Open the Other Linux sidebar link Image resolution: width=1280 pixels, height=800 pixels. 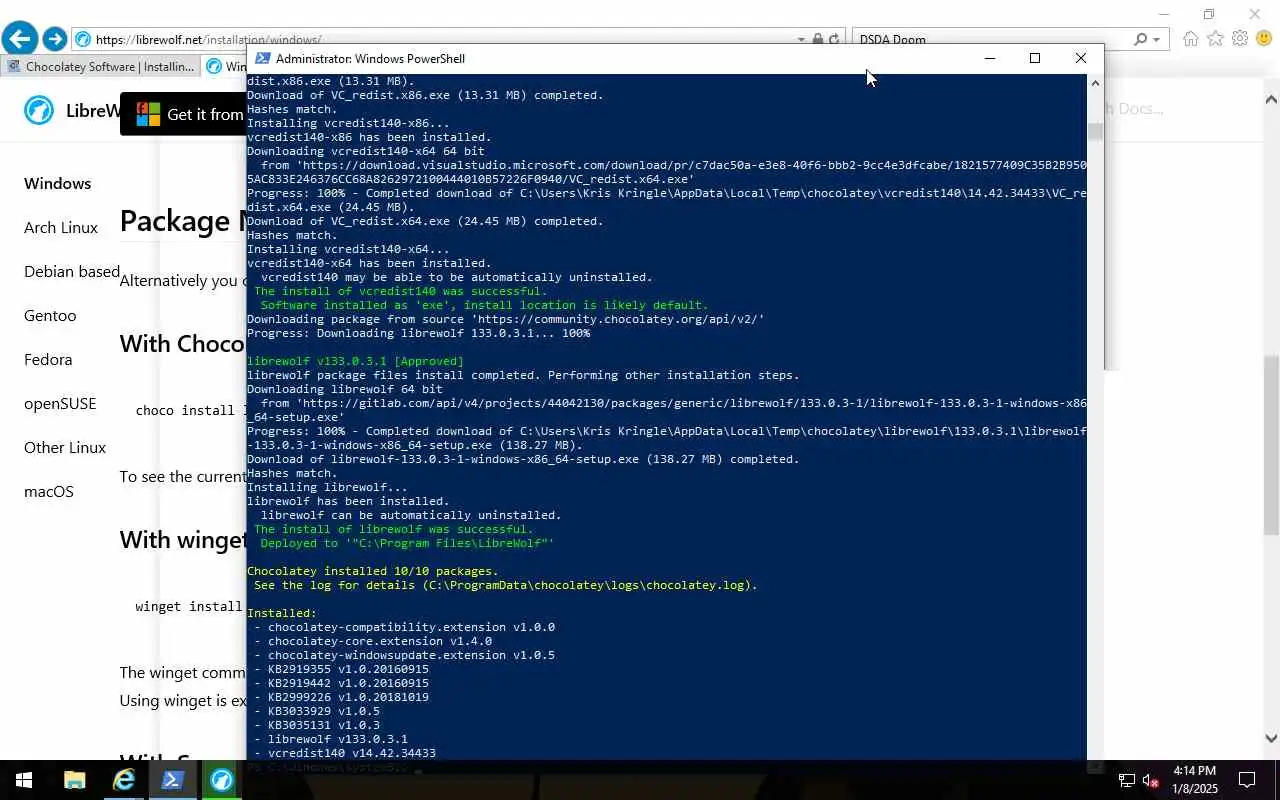tap(65, 447)
